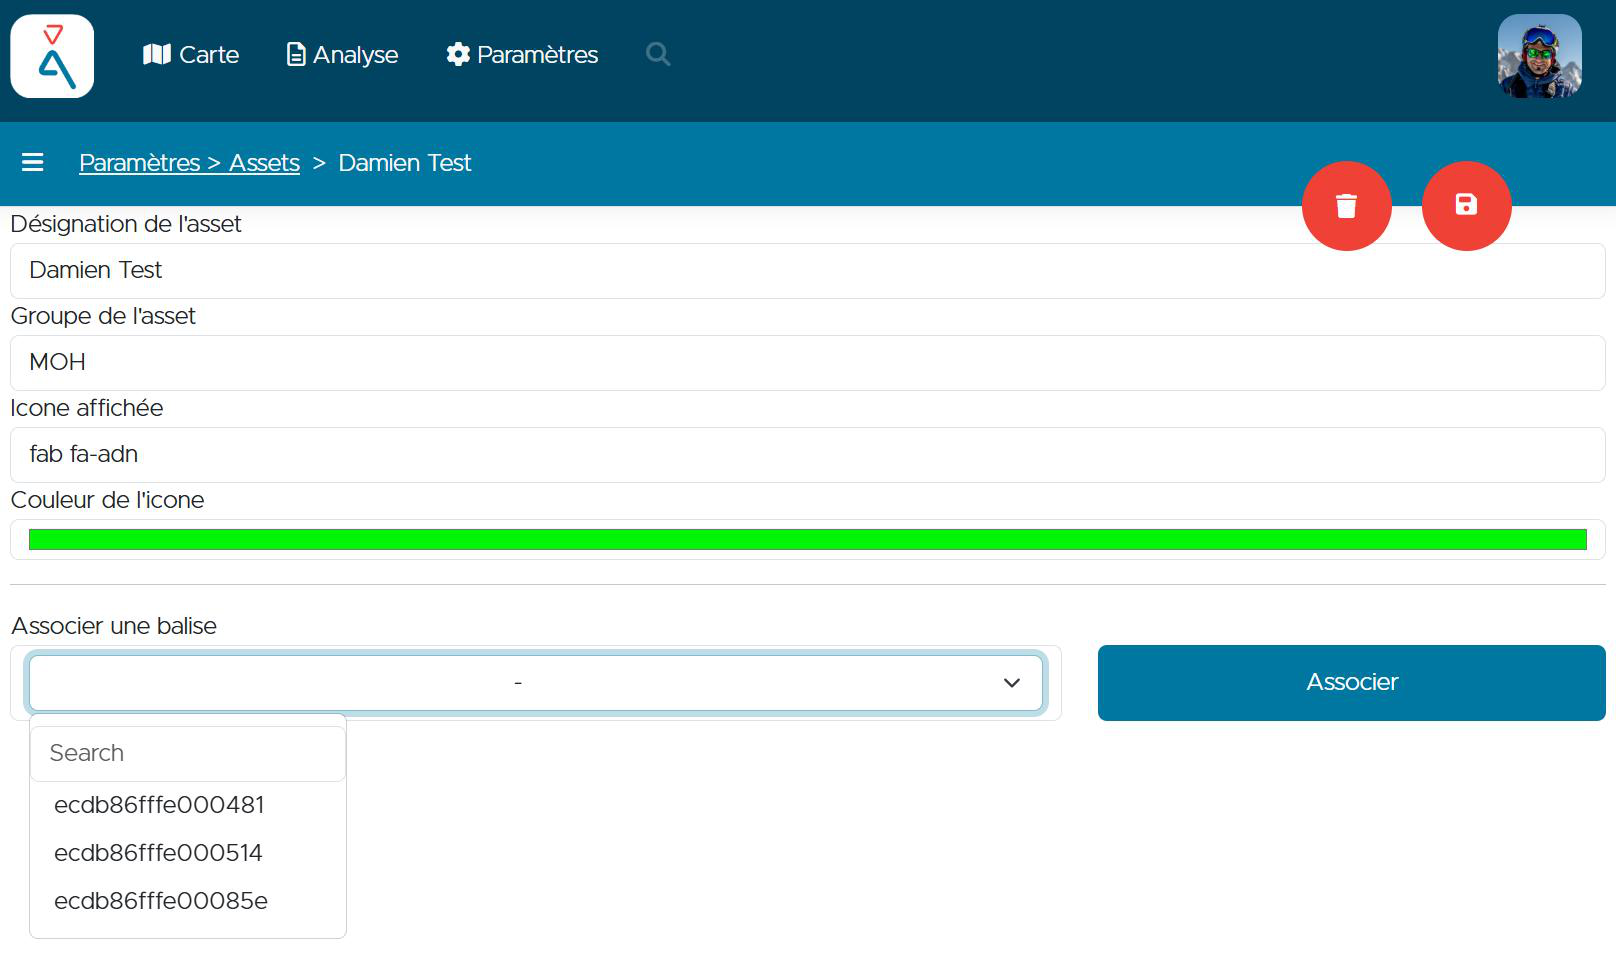The width and height of the screenshot is (1616, 959).
Task: Open the hamburger menu icon
Action: [33, 162]
